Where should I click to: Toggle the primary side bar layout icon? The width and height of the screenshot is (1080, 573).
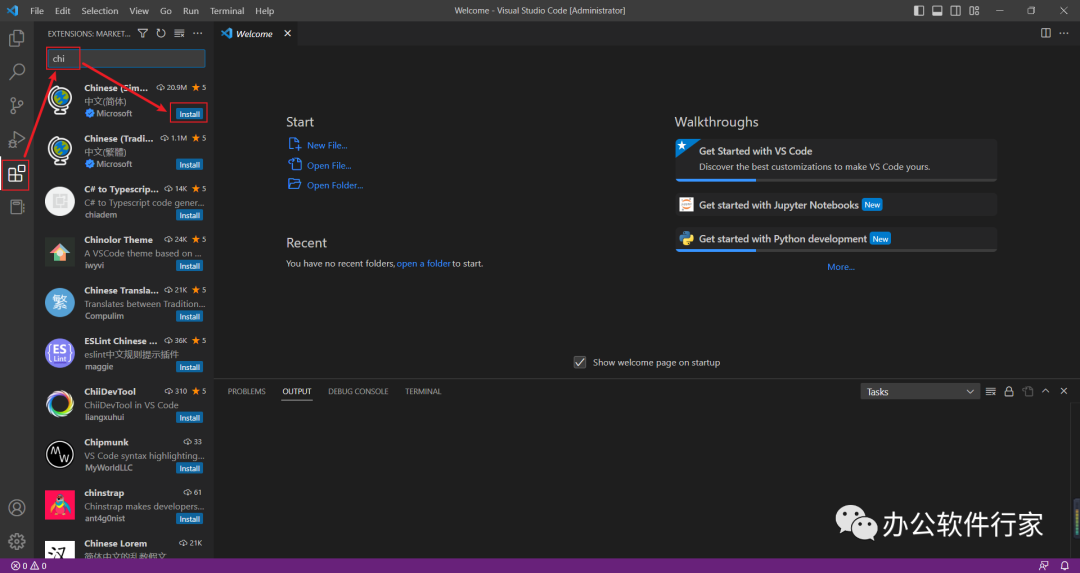(919, 10)
